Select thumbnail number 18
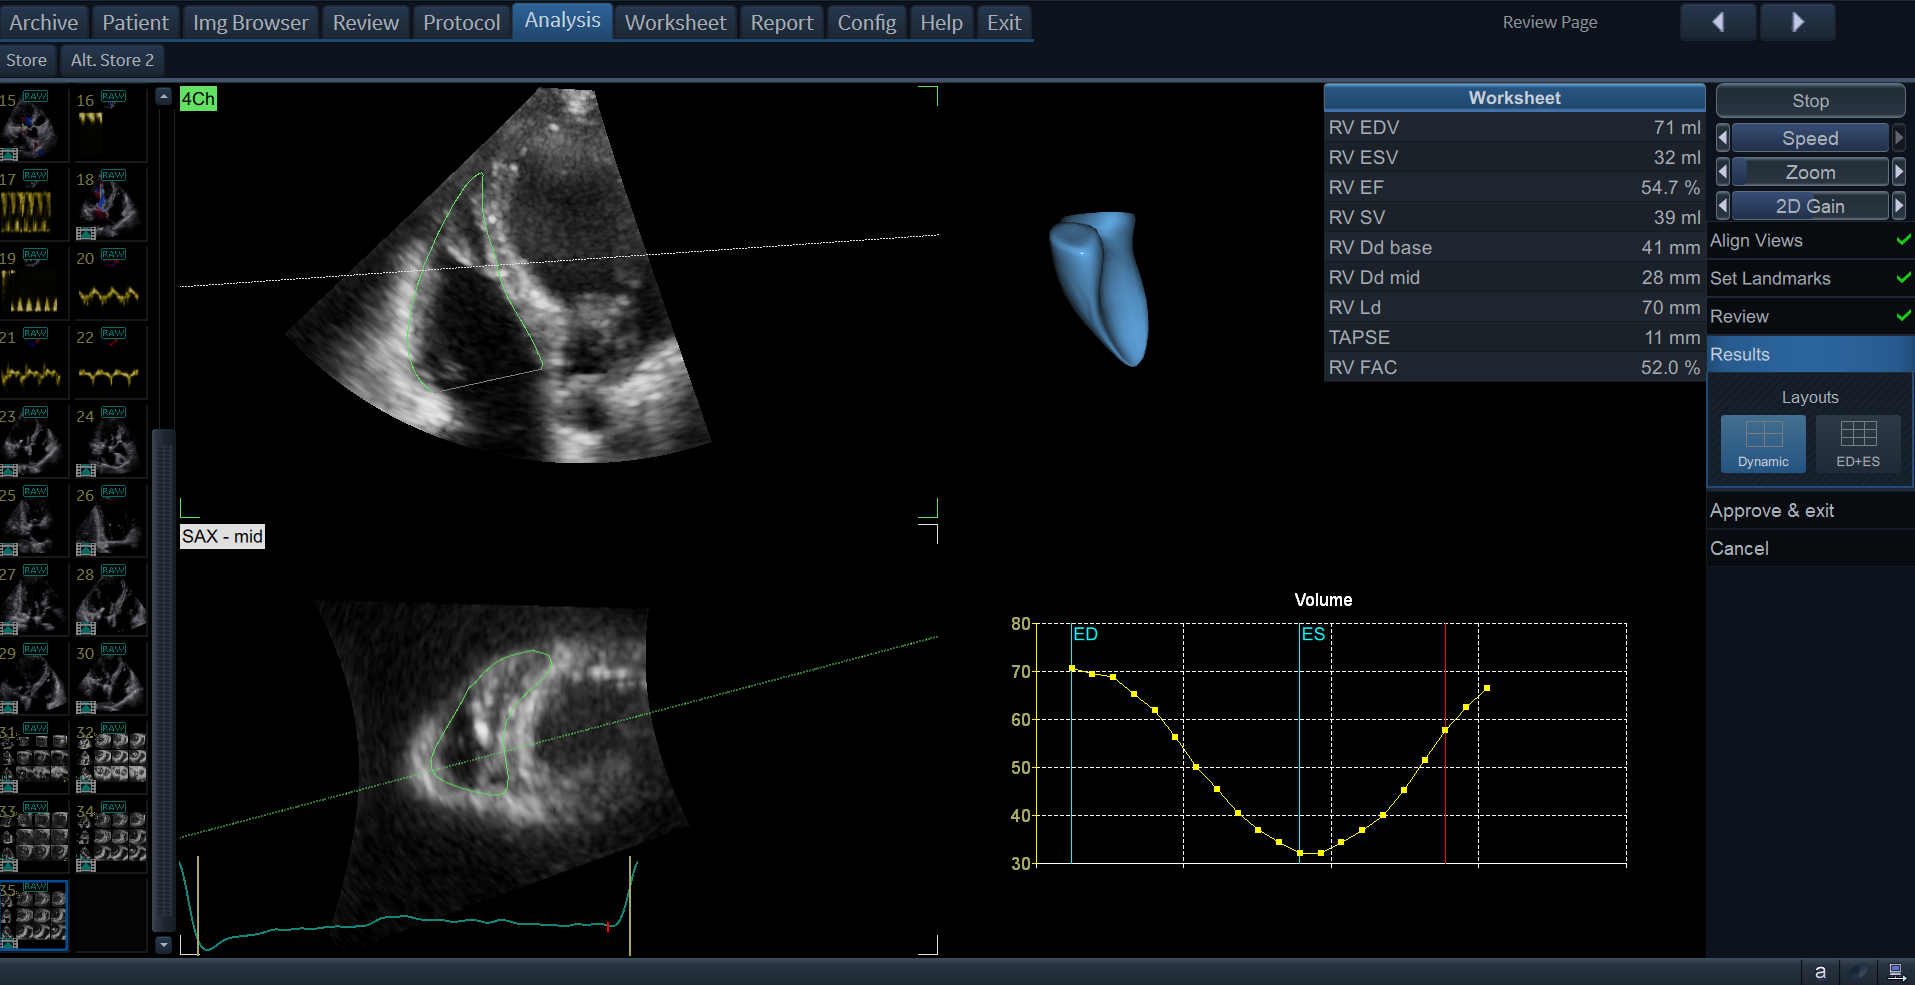The height and width of the screenshot is (985, 1915). pos(109,204)
